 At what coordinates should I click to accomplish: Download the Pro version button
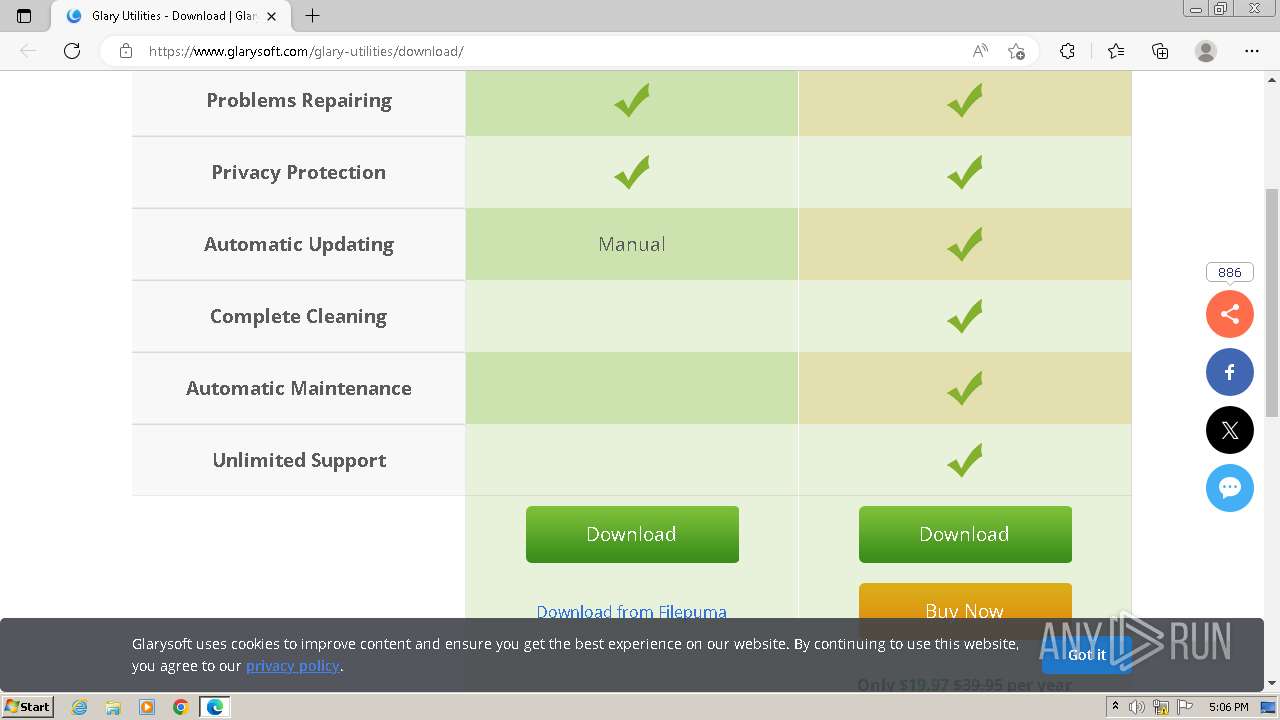965,534
